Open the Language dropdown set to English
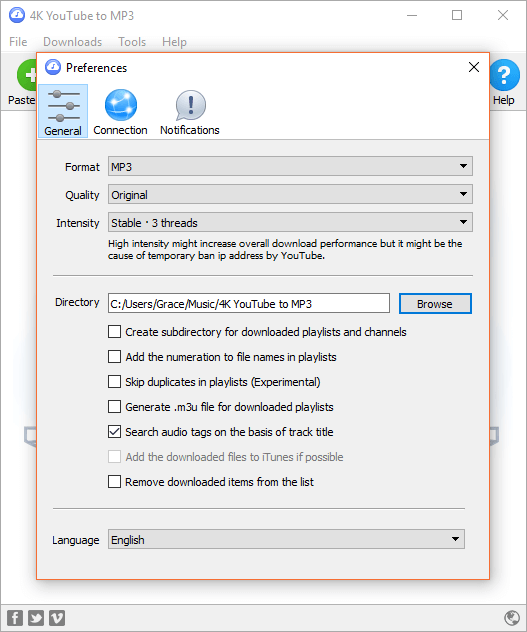Image resolution: width=527 pixels, height=632 pixels. (x=286, y=539)
